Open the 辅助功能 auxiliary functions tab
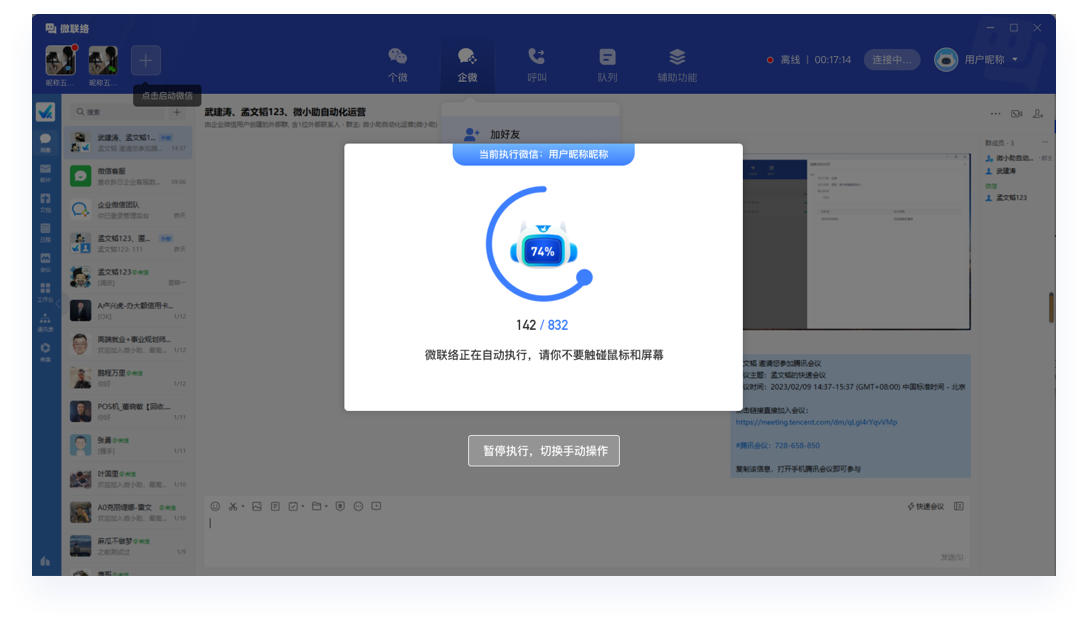 (677, 65)
